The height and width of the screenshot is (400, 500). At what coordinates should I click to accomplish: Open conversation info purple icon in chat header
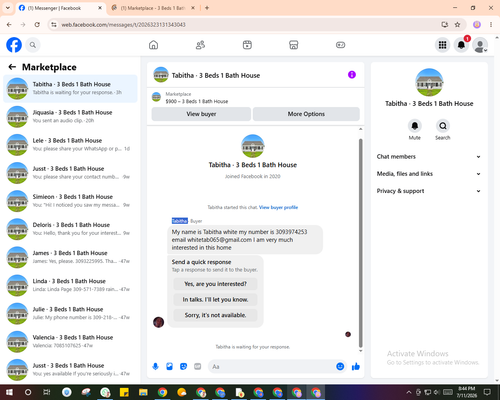coord(352,75)
